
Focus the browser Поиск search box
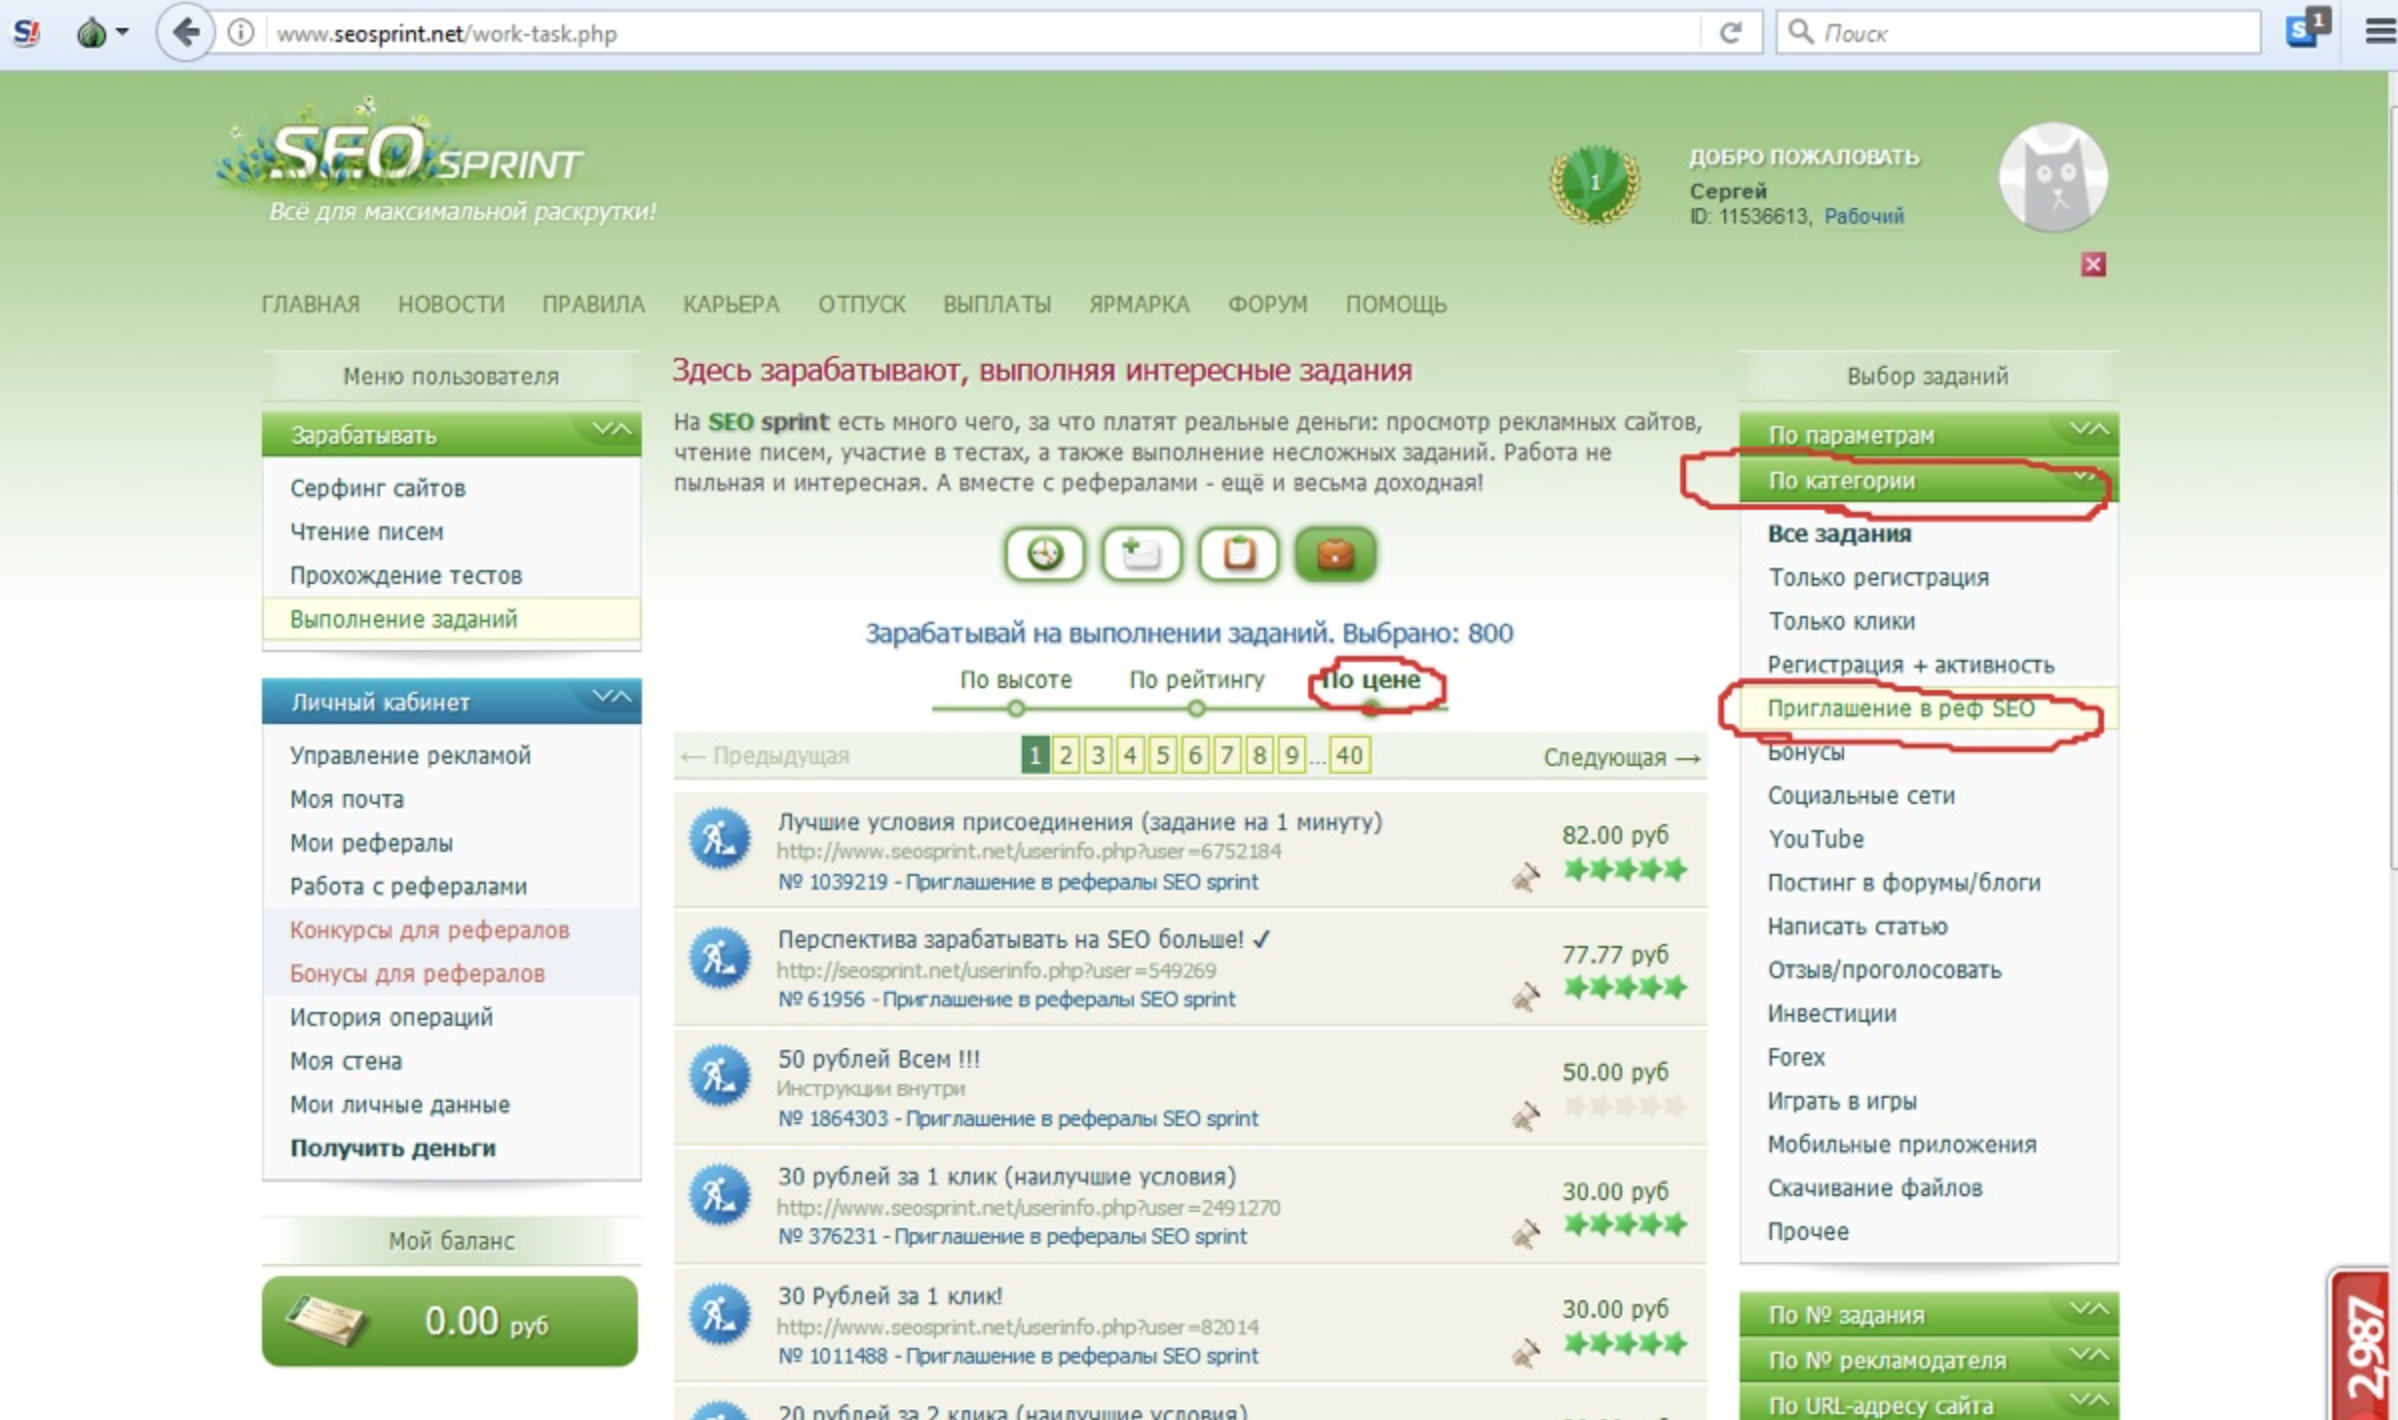click(2018, 33)
